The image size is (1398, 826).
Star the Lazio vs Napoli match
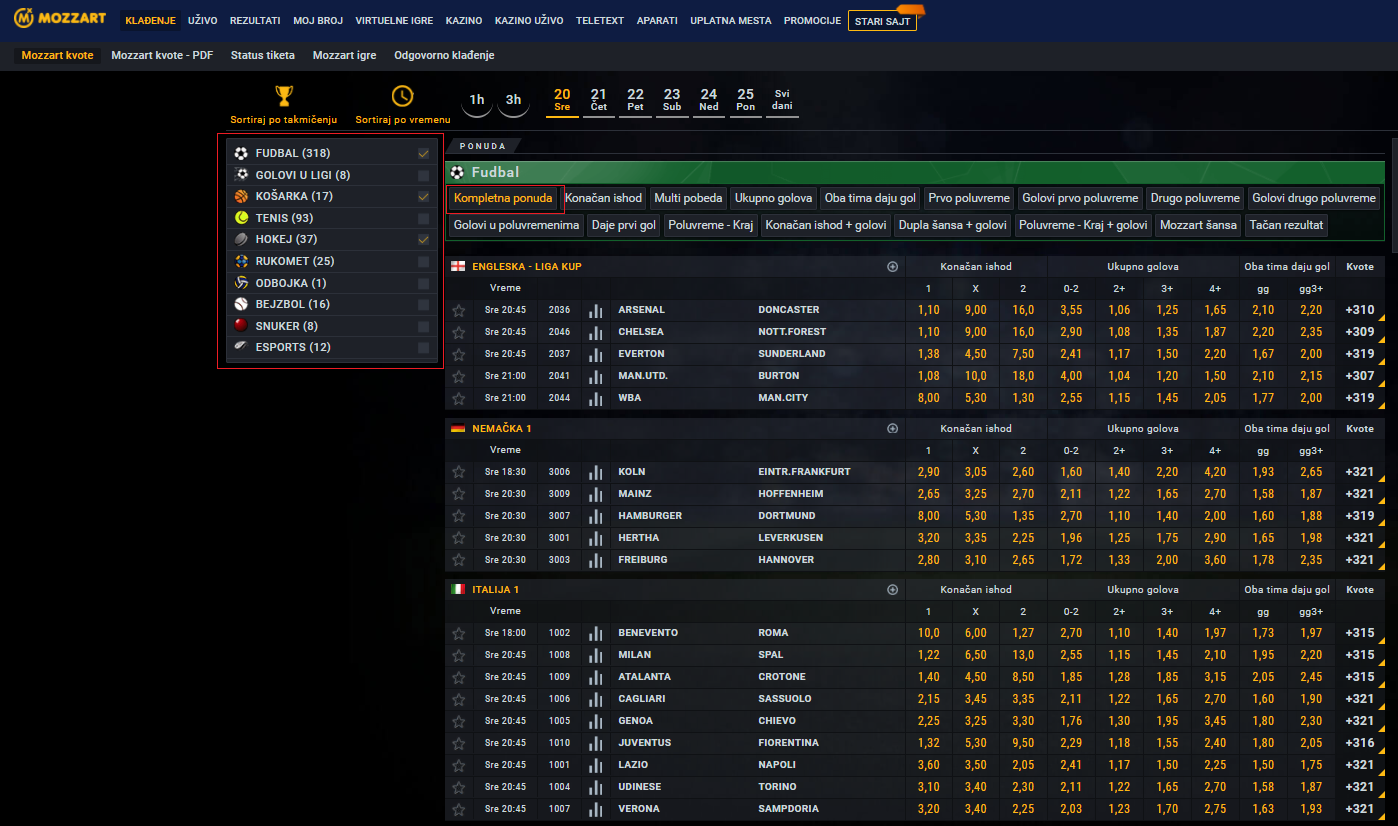point(459,765)
